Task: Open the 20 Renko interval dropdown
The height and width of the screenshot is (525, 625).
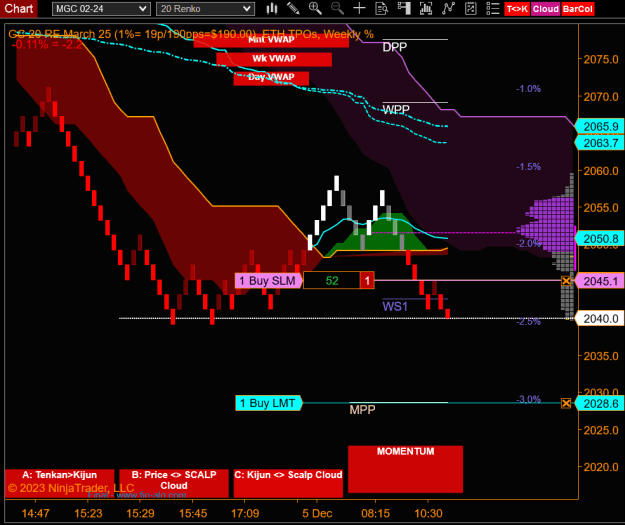Action: 205,9
